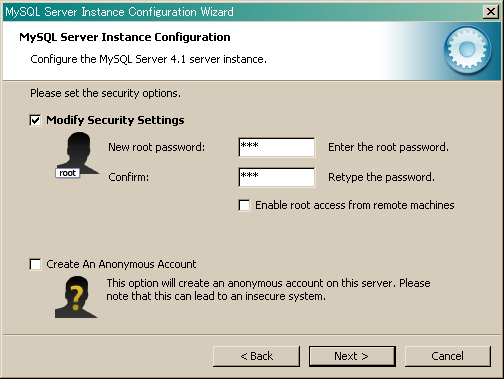
Task: Cancel the configuration wizard
Action: tap(448, 356)
